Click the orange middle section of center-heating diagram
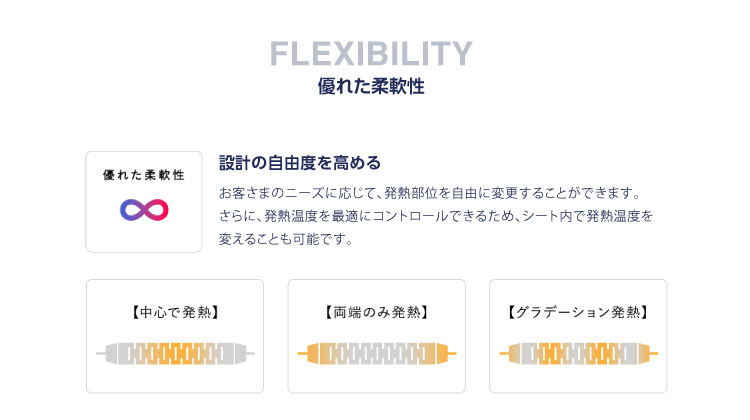750x420 pixels. tap(175, 354)
